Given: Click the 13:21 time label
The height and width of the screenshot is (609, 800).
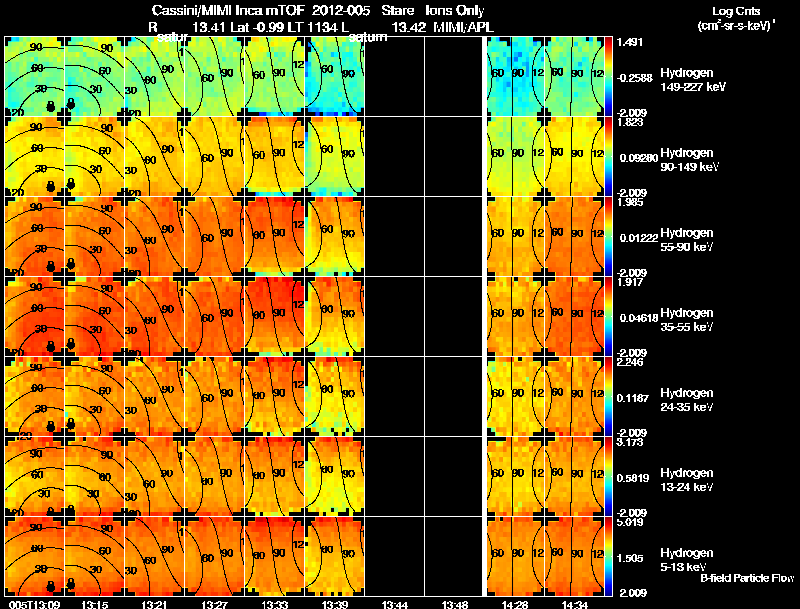Looking at the screenshot, I should [154, 604].
